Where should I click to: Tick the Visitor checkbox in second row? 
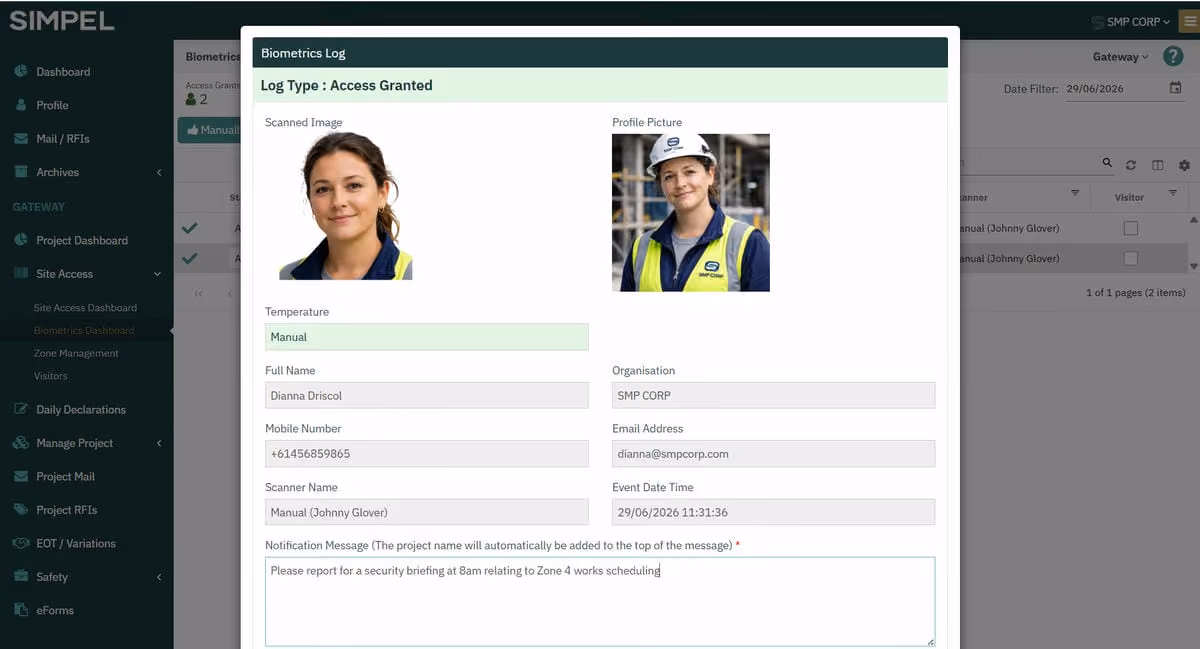[x=1130, y=258]
